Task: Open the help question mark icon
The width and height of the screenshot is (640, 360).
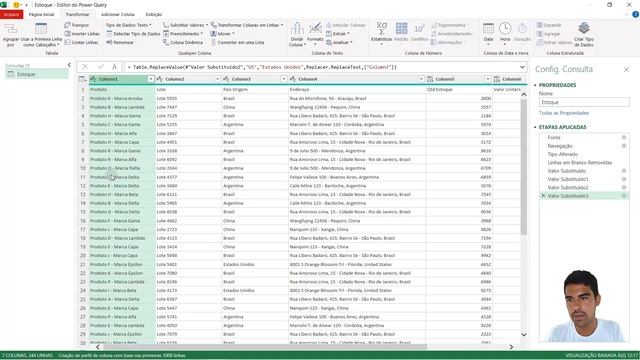Action: click(x=635, y=14)
